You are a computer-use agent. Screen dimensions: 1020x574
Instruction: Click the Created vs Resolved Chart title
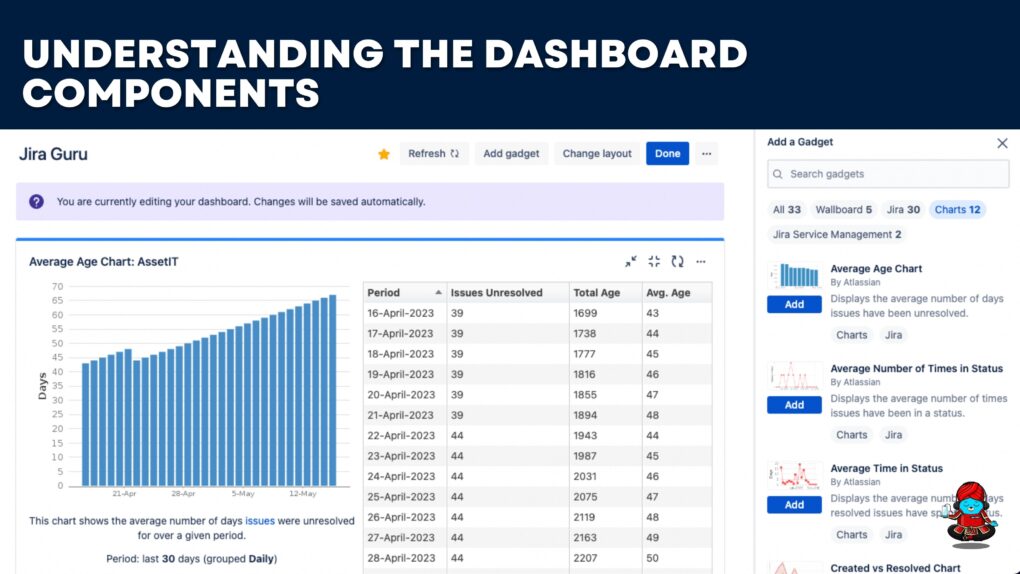coord(895,568)
